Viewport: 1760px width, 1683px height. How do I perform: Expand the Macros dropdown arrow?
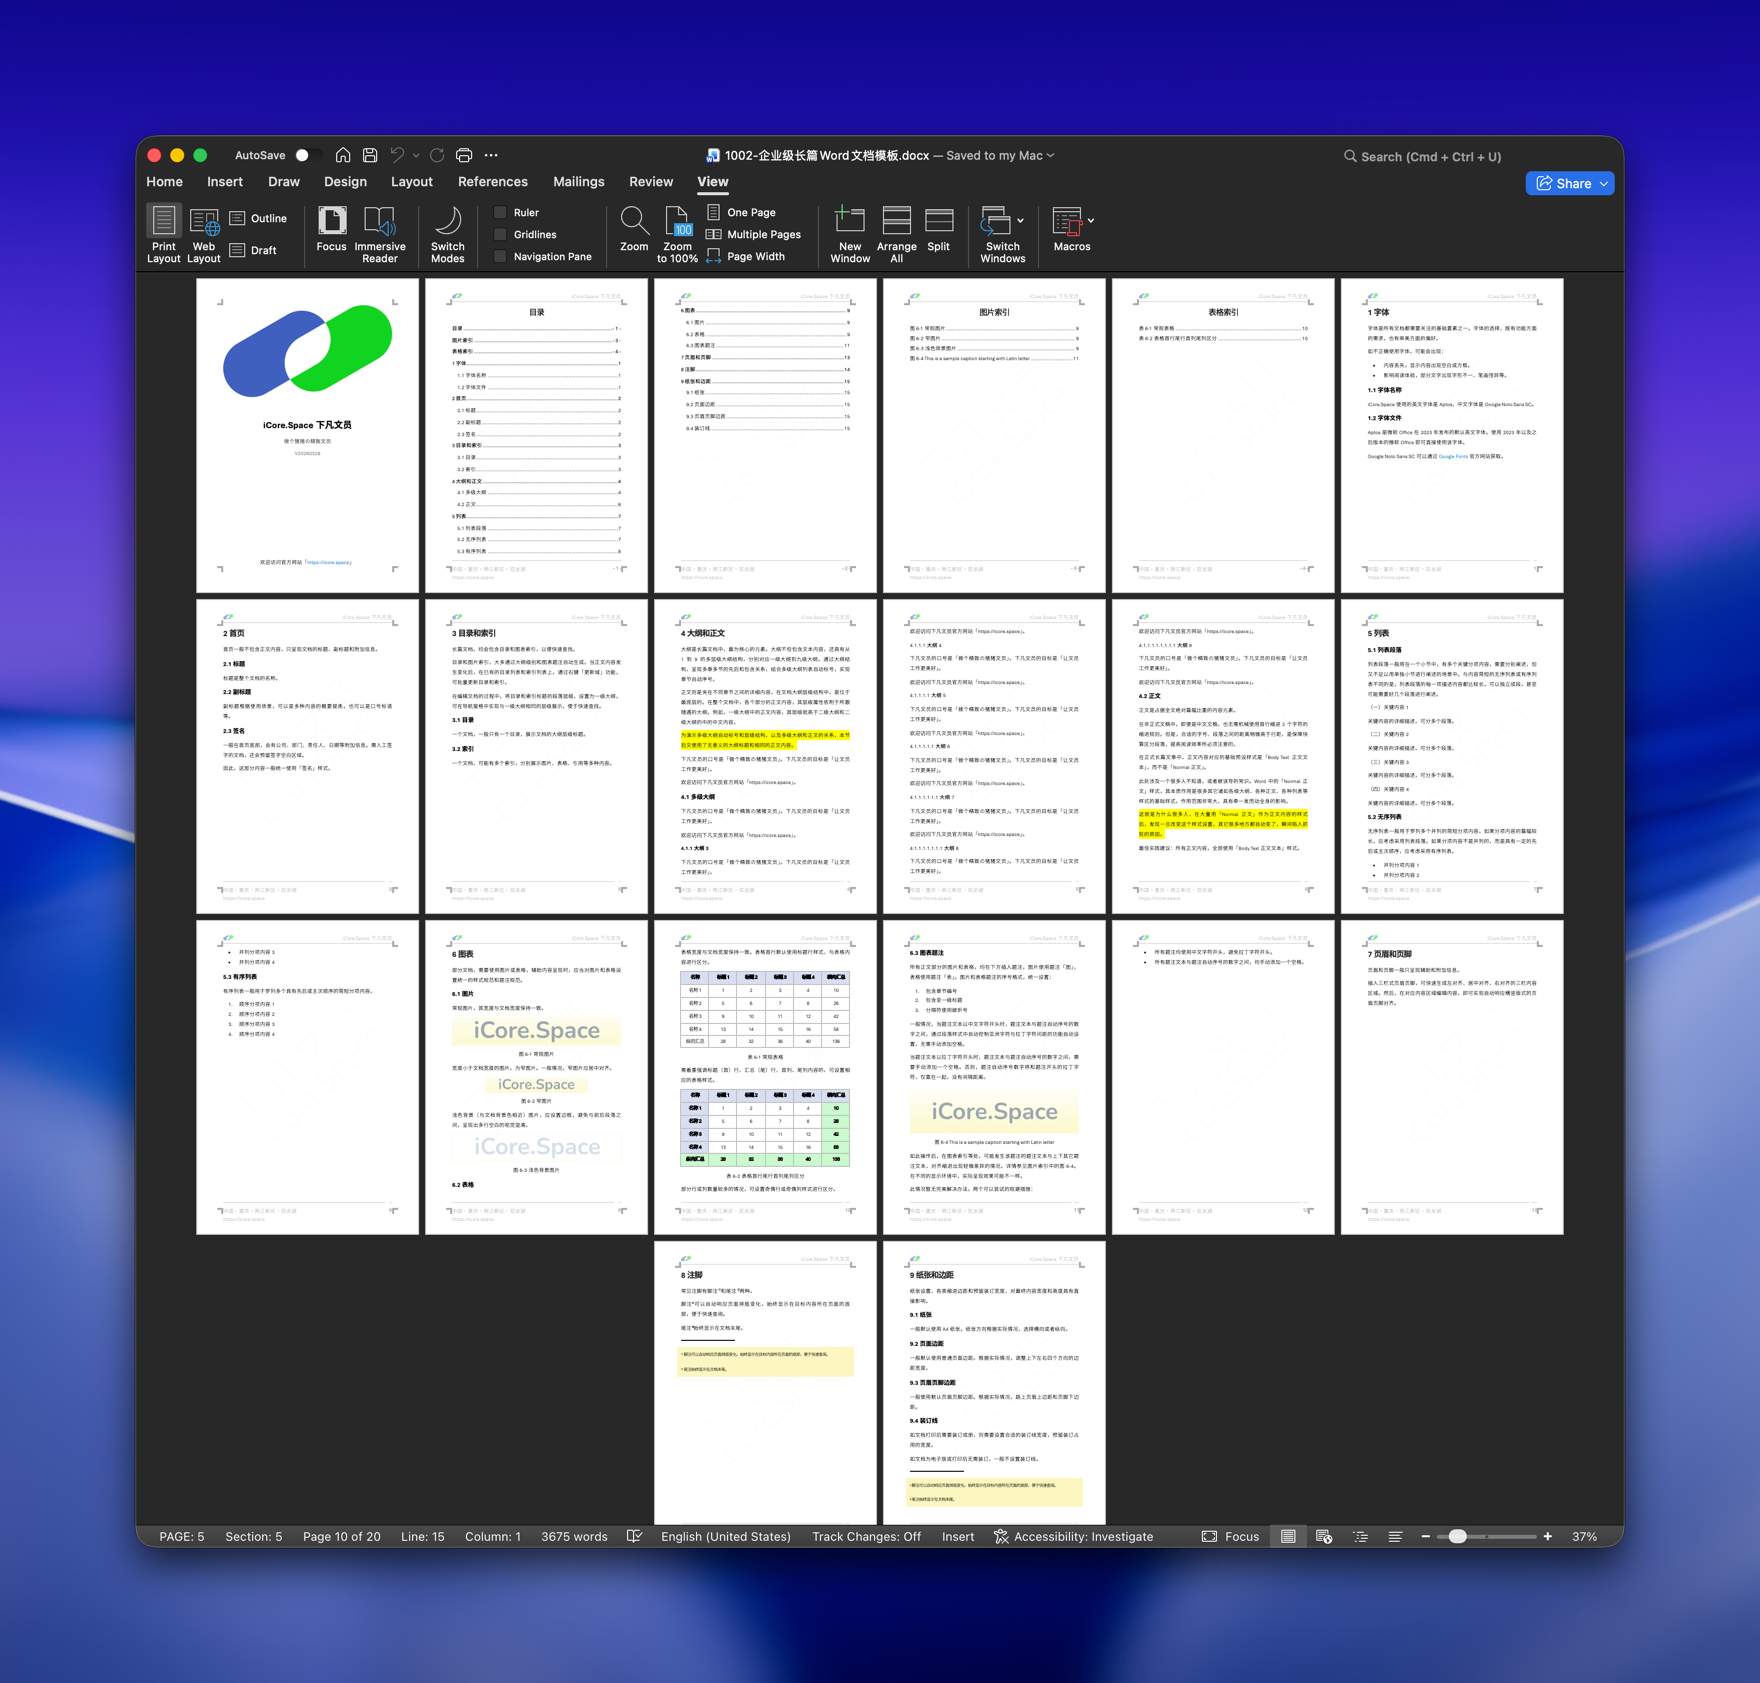(1090, 220)
